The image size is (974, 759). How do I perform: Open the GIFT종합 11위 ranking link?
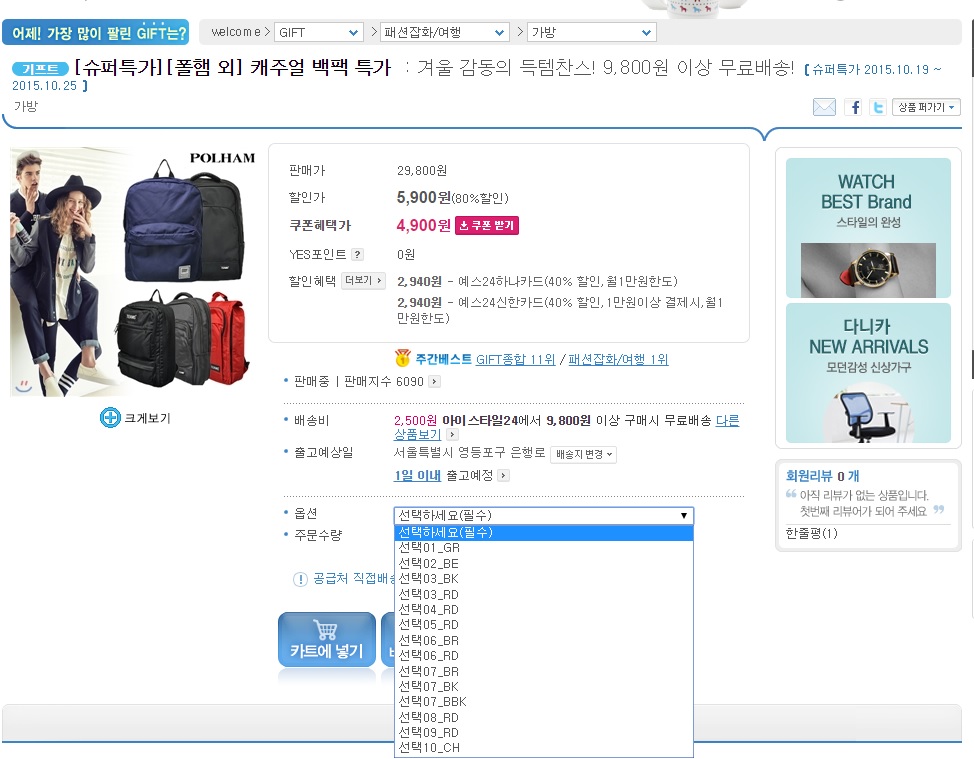[x=515, y=359]
